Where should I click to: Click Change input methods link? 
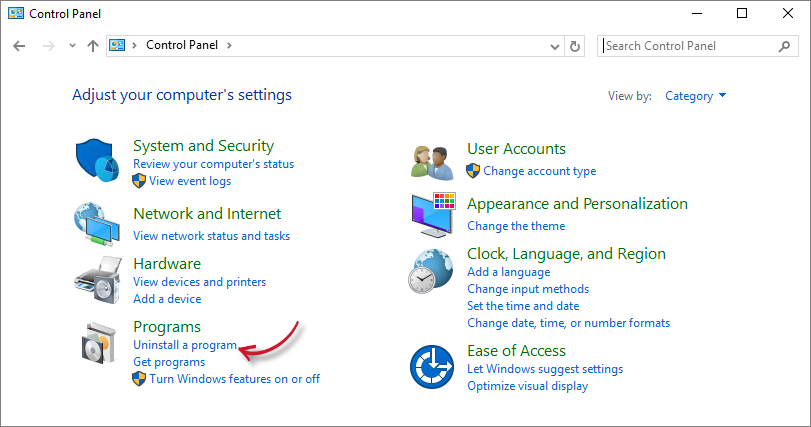528,289
